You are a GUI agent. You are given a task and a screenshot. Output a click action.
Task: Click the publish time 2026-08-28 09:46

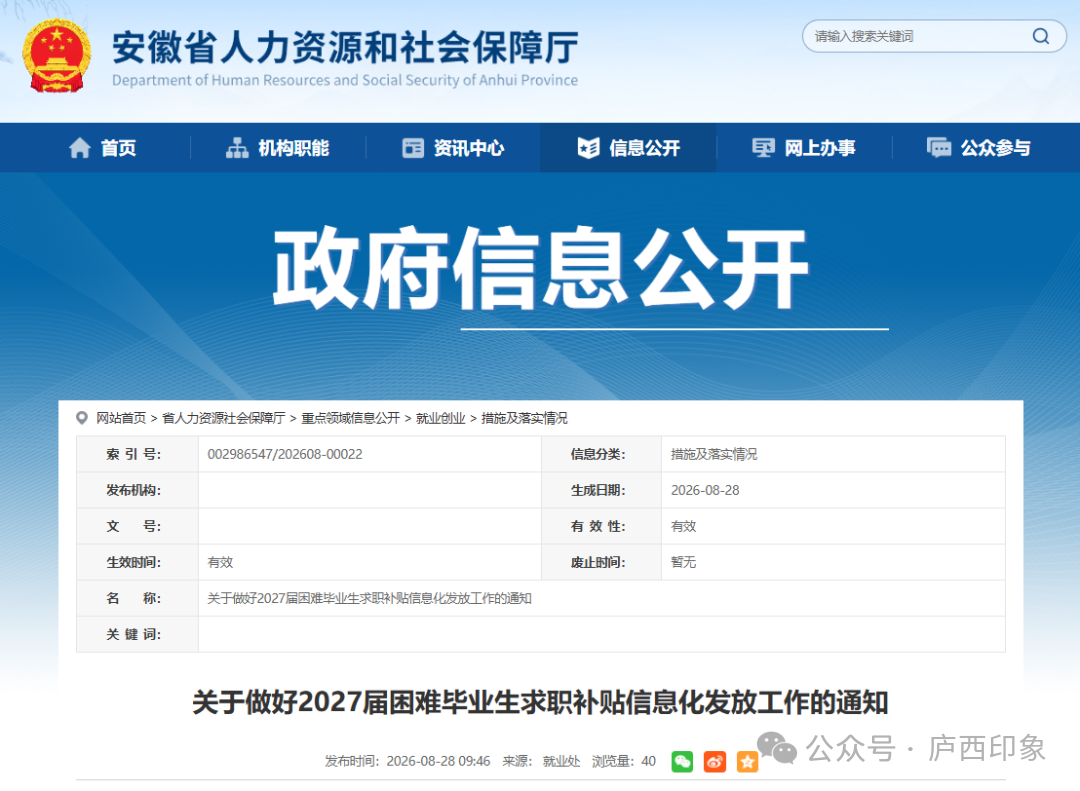click(438, 761)
